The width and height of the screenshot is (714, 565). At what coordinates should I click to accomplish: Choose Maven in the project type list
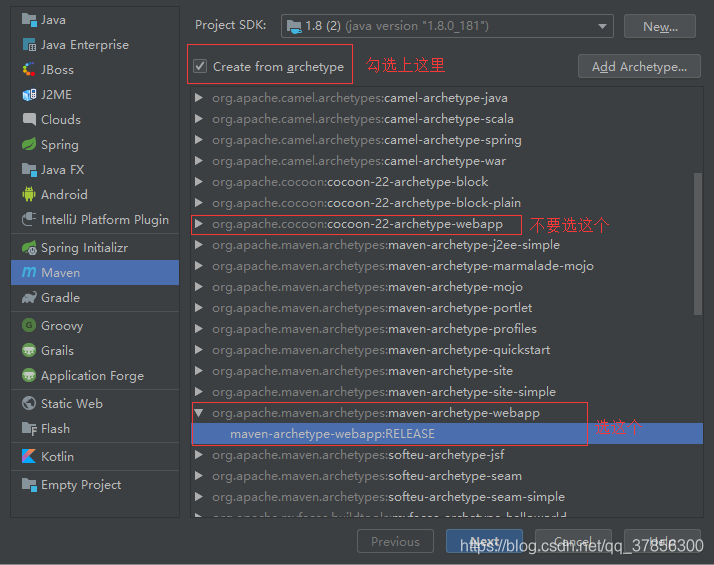tap(95, 272)
